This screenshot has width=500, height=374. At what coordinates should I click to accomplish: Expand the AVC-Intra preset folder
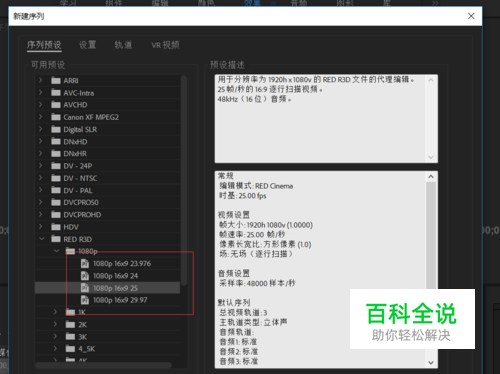[x=41, y=92]
